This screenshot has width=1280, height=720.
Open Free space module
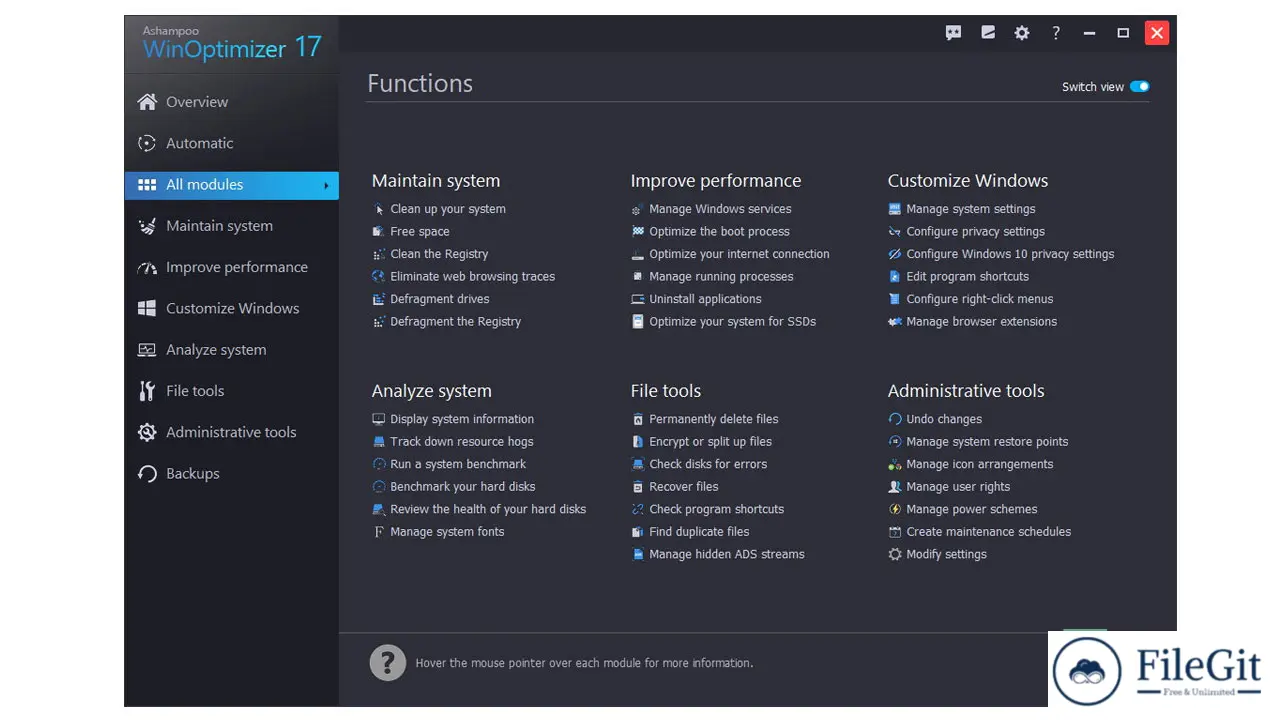tap(420, 232)
